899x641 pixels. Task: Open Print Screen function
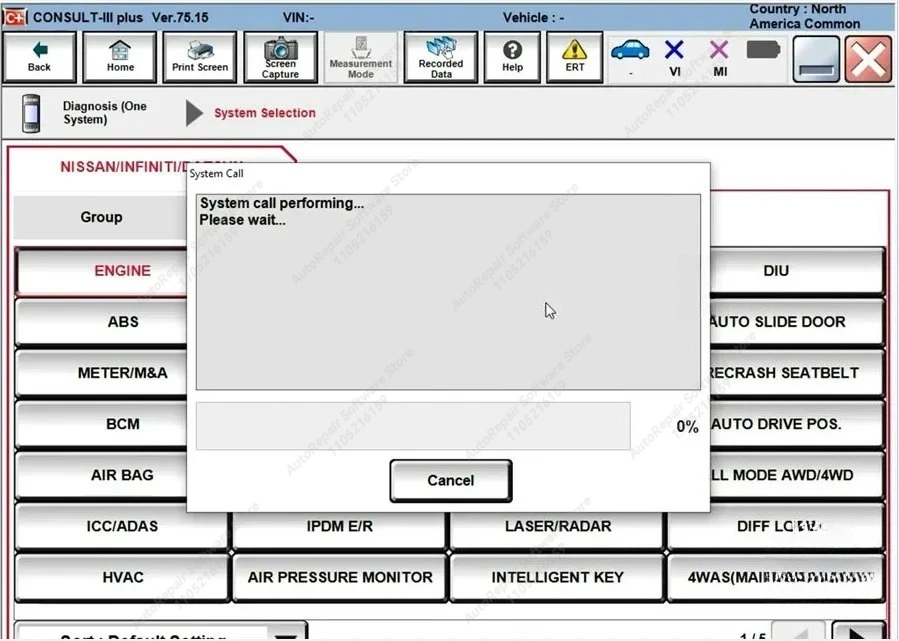click(199, 57)
